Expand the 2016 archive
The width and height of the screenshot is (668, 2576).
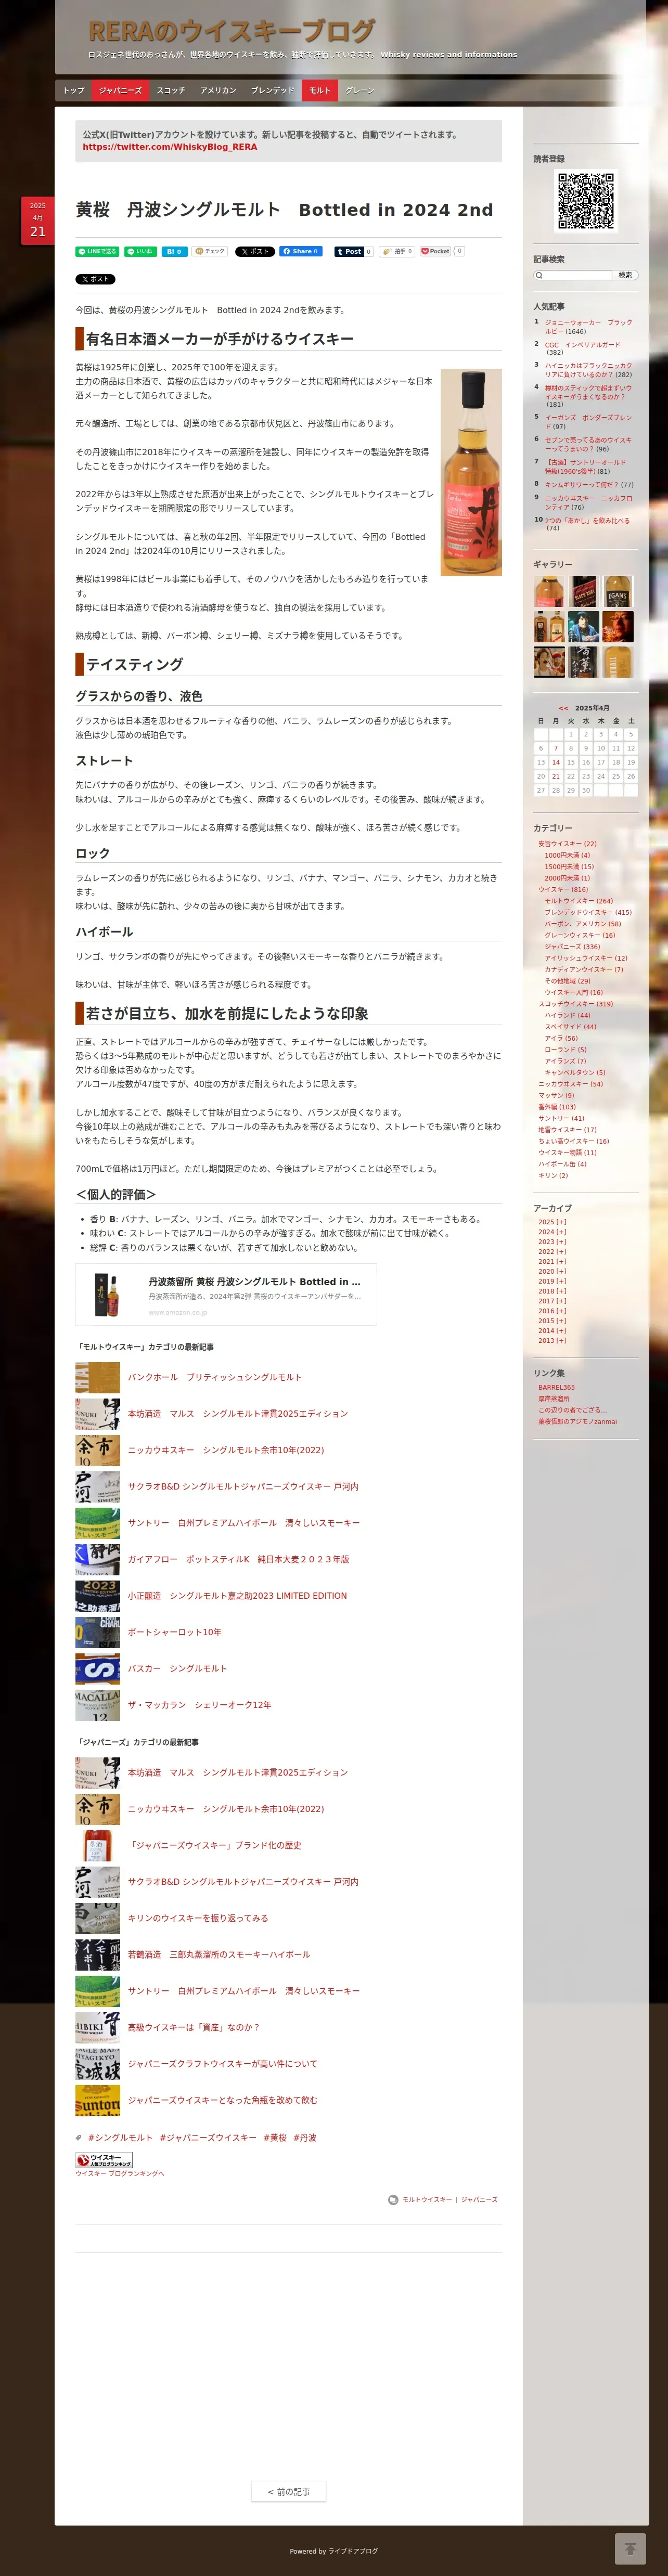pyautogui.click(x=551, y=1311)
